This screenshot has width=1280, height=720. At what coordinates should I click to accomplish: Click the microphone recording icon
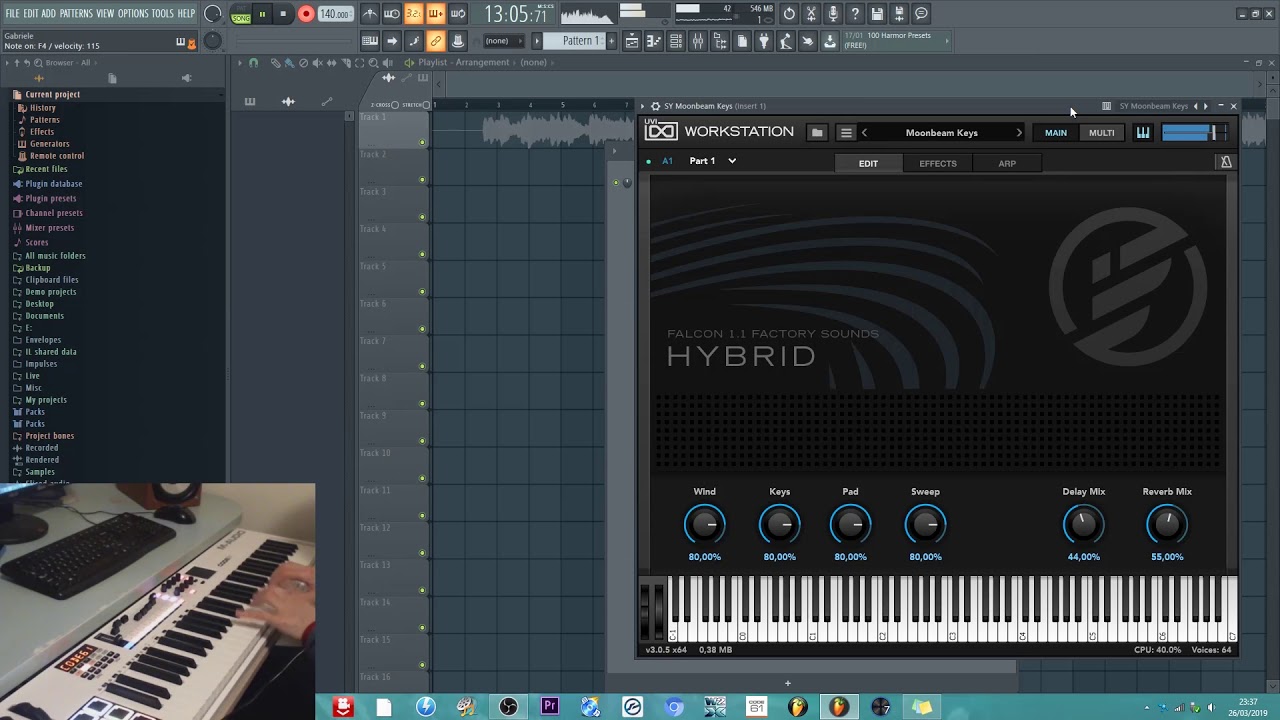tap(833, 14)
